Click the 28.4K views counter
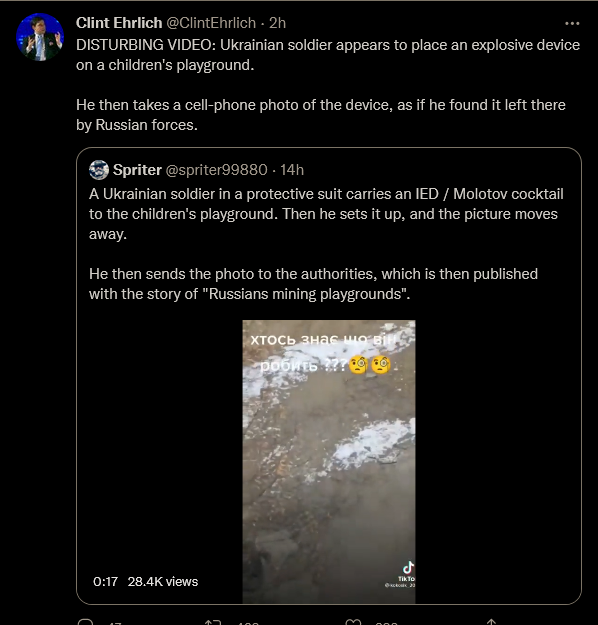598x625 pixels. point(163,582)
